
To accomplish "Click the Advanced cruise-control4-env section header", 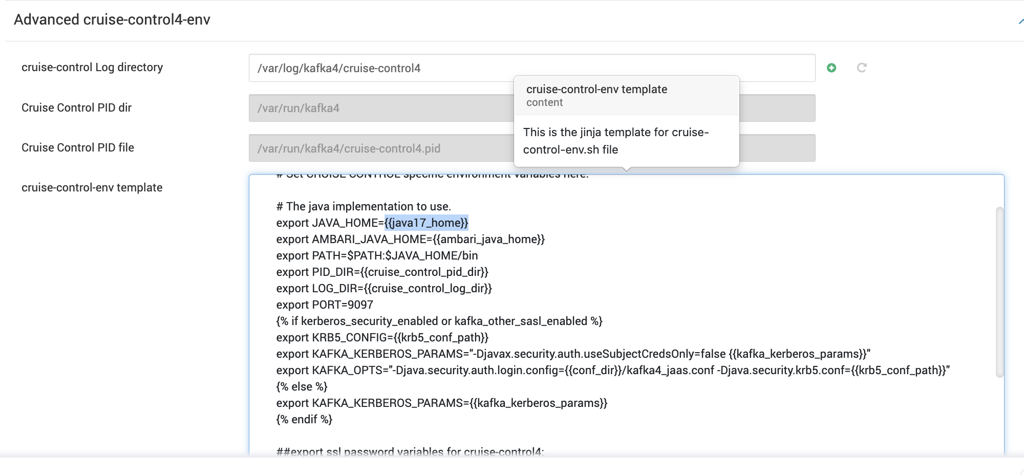I will click(112, 20).
